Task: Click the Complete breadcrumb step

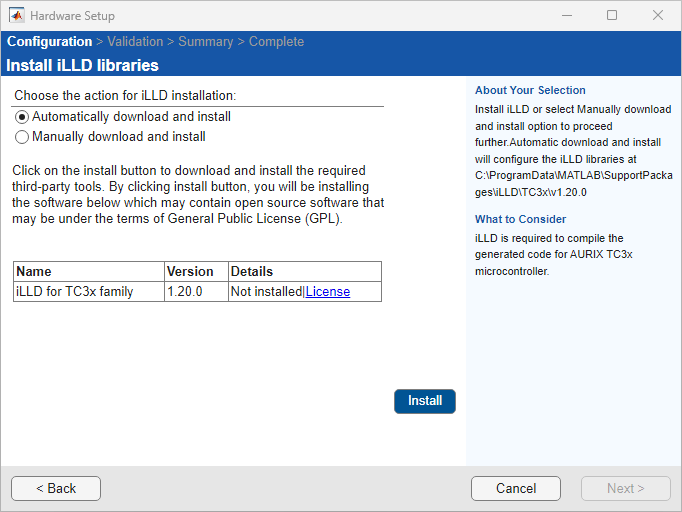Action: (x=276, y=42)
